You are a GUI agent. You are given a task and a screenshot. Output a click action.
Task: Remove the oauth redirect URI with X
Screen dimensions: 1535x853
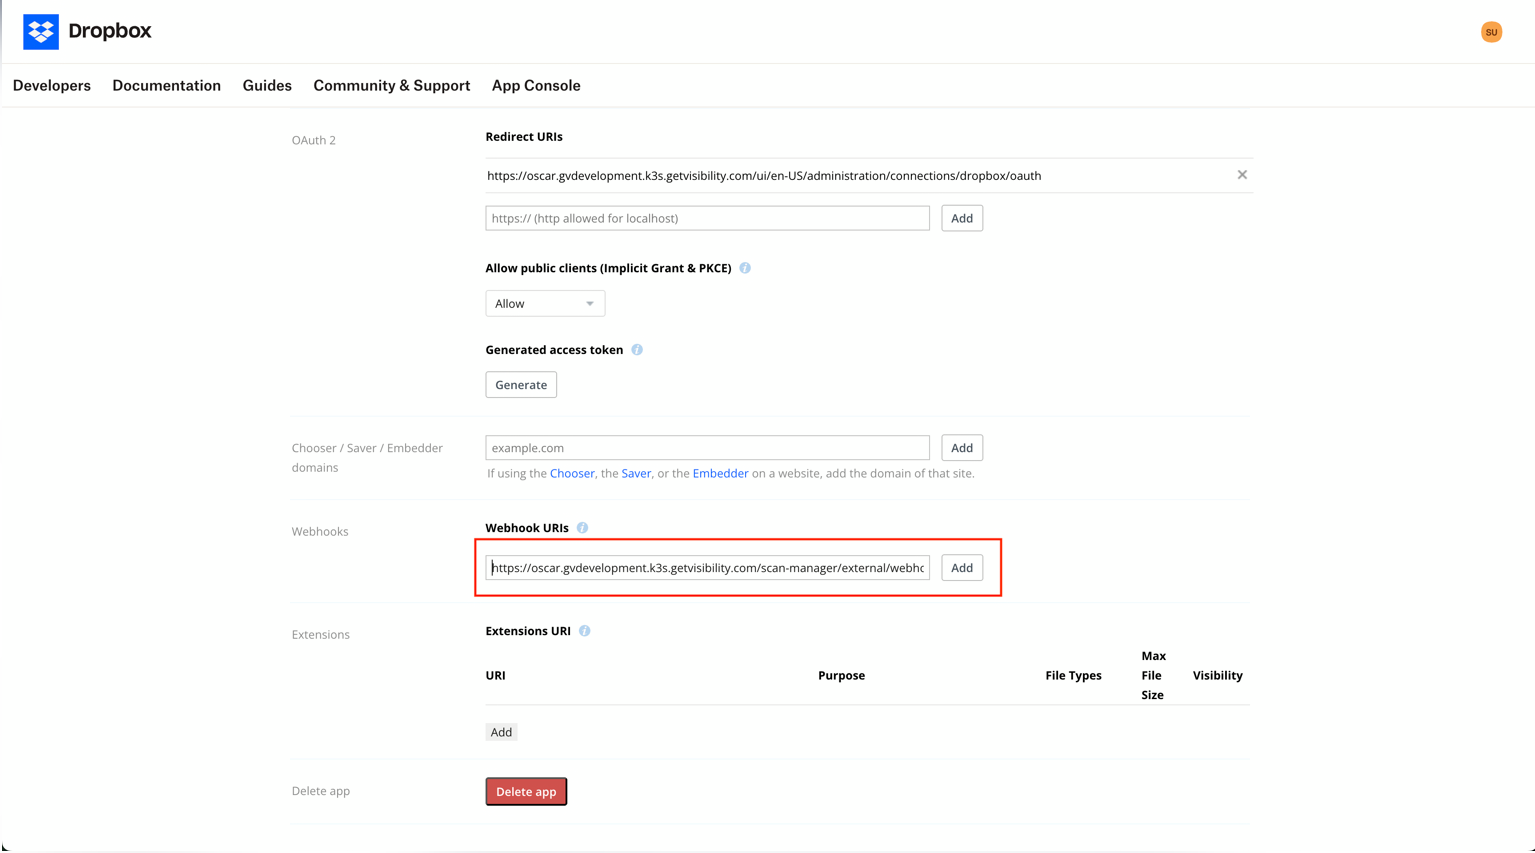(1242, 175)
